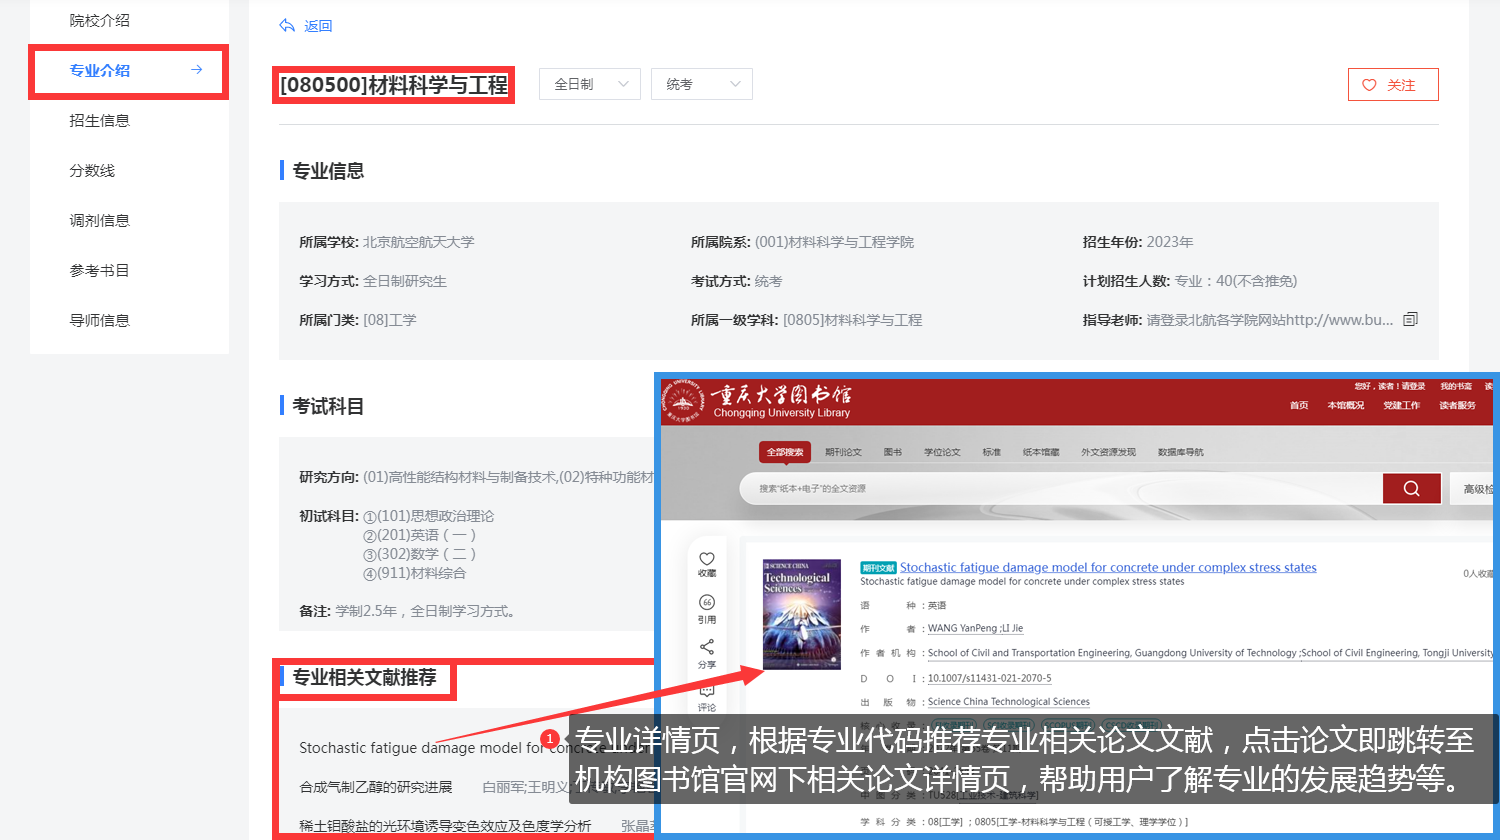1500x840 pixels.
Task: Open the 全日制 study mode dropdown
Action: (589, 85)
